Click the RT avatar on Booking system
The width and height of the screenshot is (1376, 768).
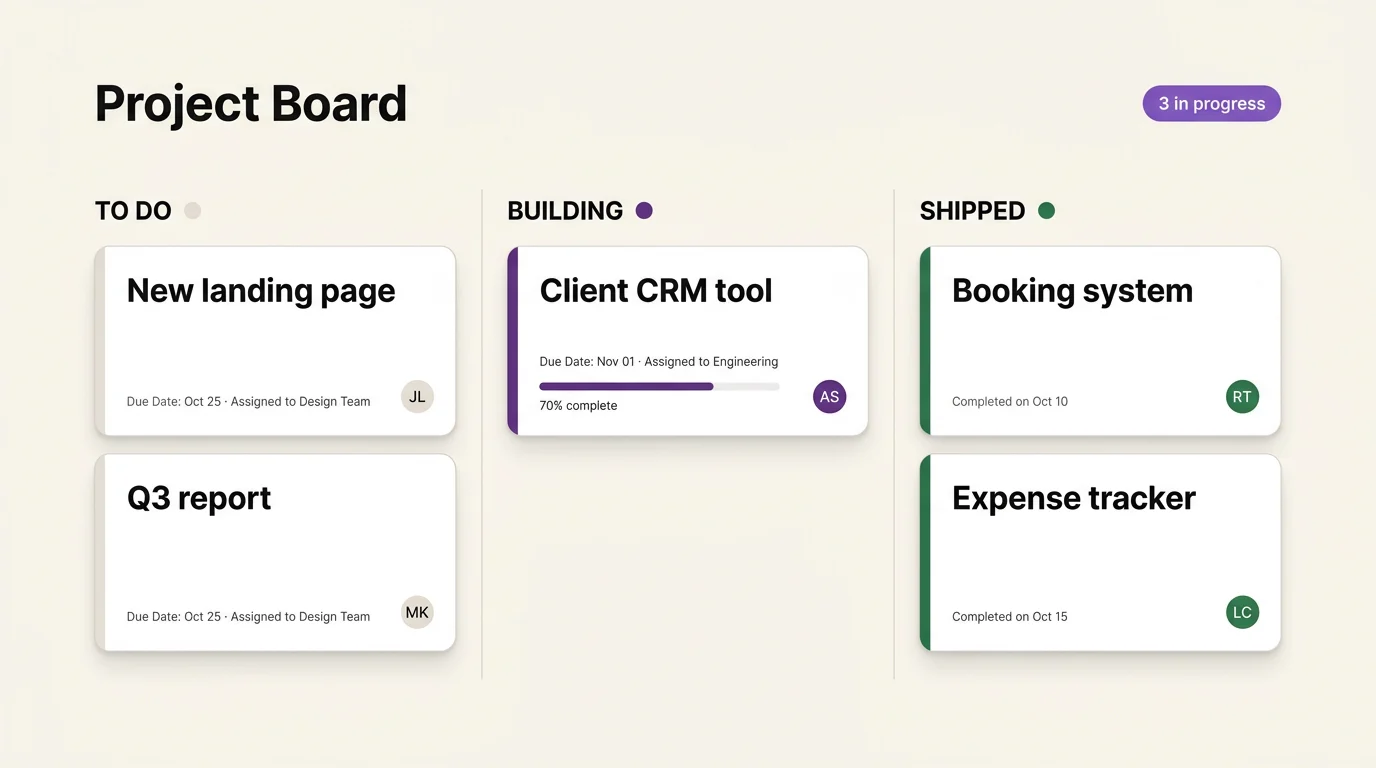click(1242, 396)
